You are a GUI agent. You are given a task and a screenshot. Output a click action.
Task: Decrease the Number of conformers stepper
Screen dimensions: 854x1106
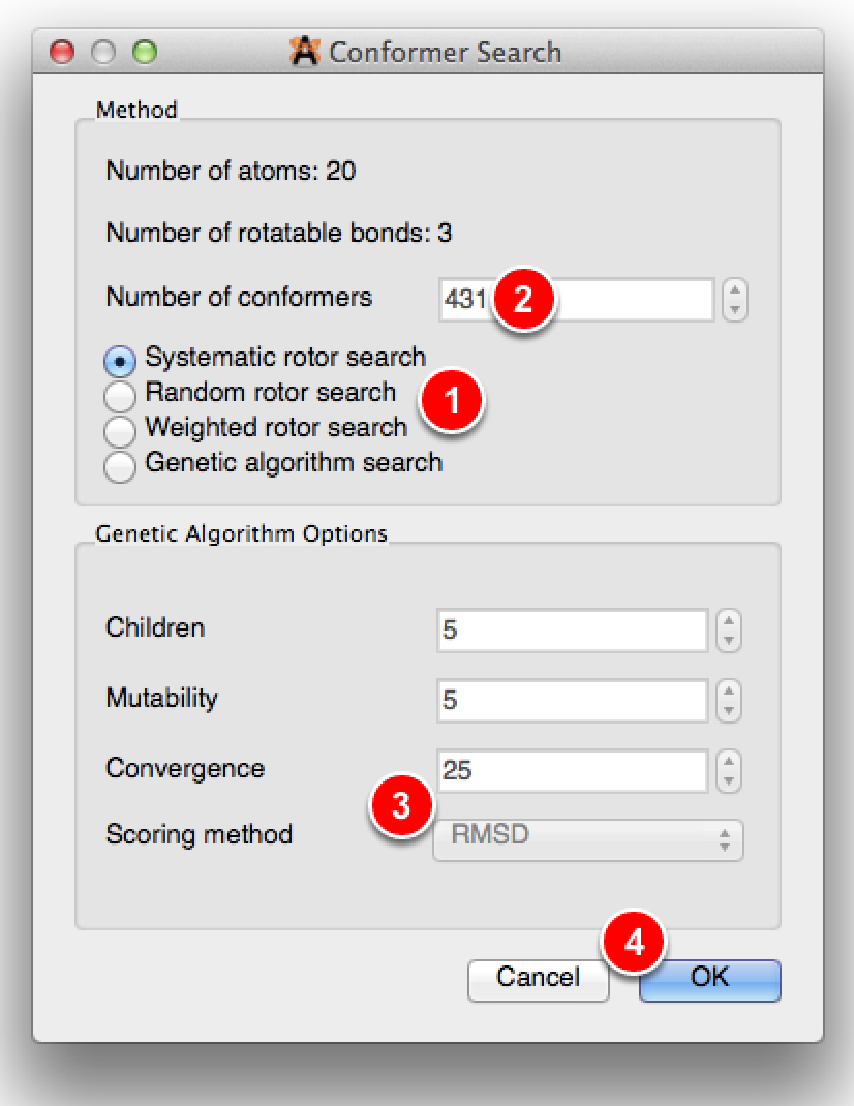tap(735, 309)
